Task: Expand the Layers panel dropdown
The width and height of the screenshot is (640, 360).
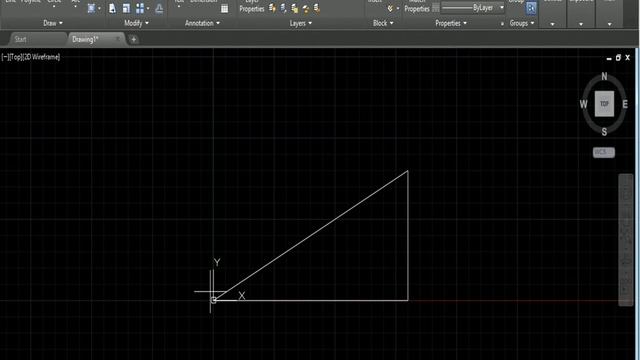Action: pos(301,23)
